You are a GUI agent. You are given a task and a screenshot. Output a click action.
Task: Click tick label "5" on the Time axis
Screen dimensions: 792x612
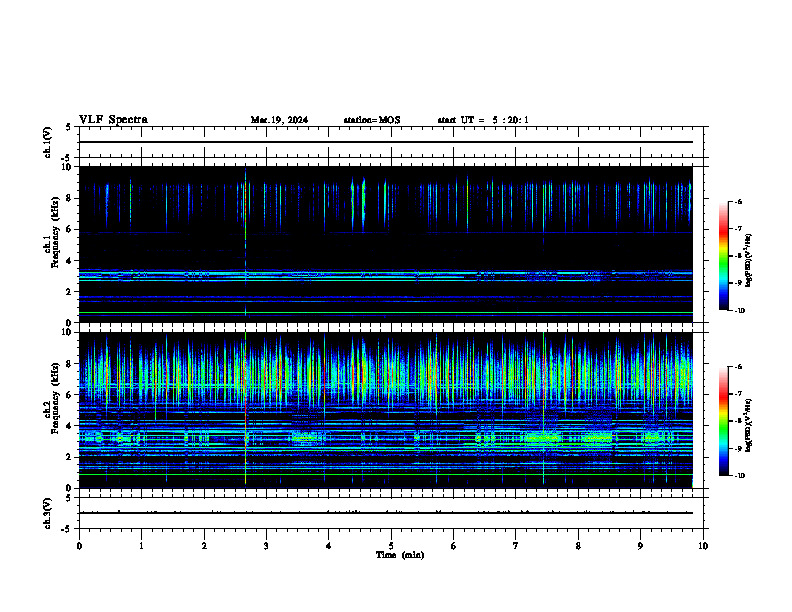pyautogui.click(x=391, y=546)
